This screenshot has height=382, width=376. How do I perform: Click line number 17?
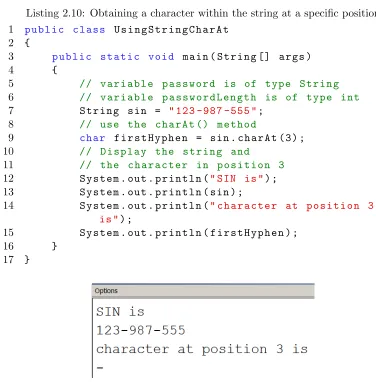[9, 259]
